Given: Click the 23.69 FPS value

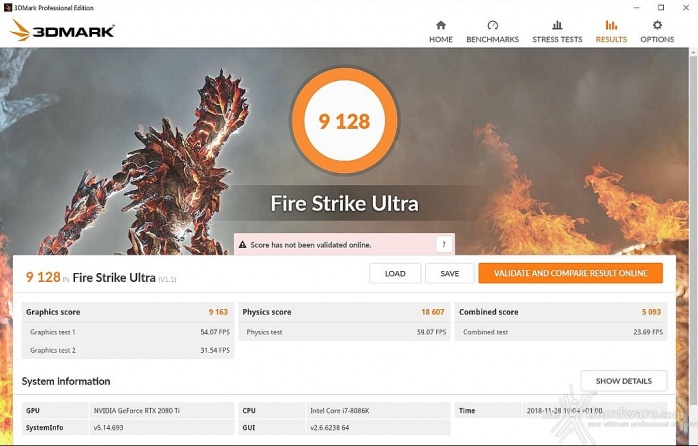Looking at the screenshot, I should pos(648,332).
